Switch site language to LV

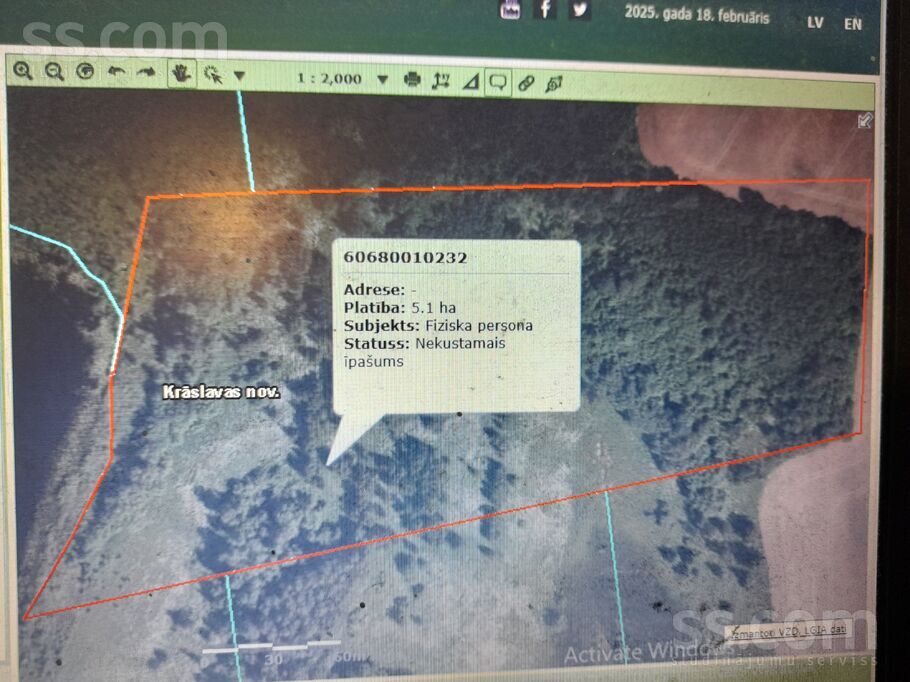(x=815, y=22)
